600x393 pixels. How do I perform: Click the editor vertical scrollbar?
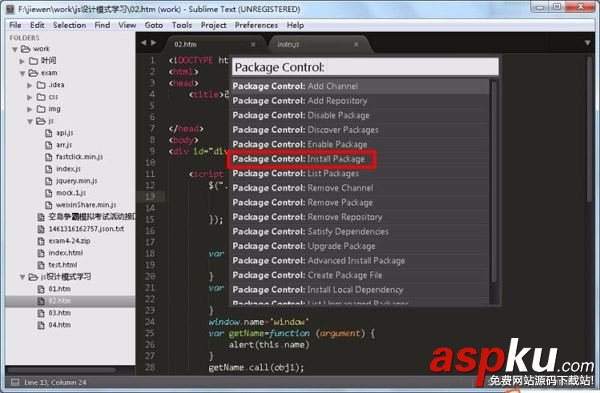point(589,129)
